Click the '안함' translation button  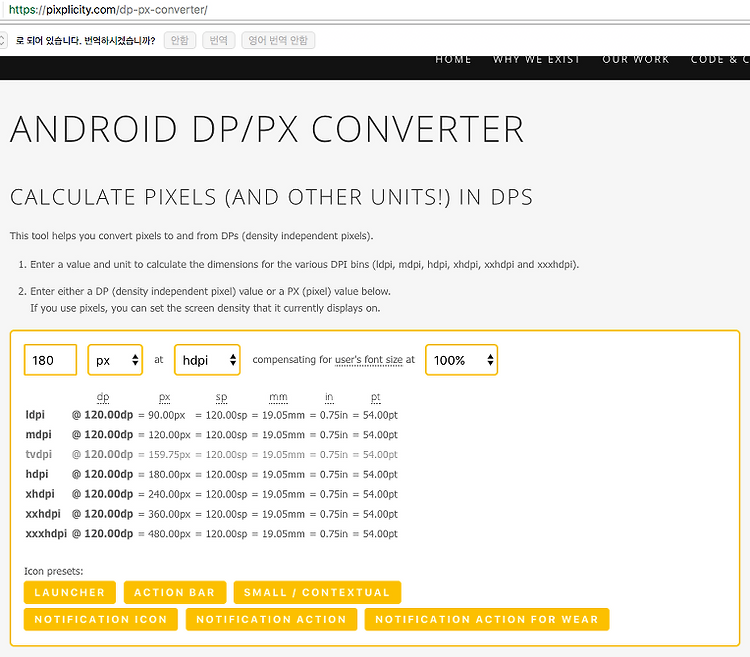tap(180, 40)
